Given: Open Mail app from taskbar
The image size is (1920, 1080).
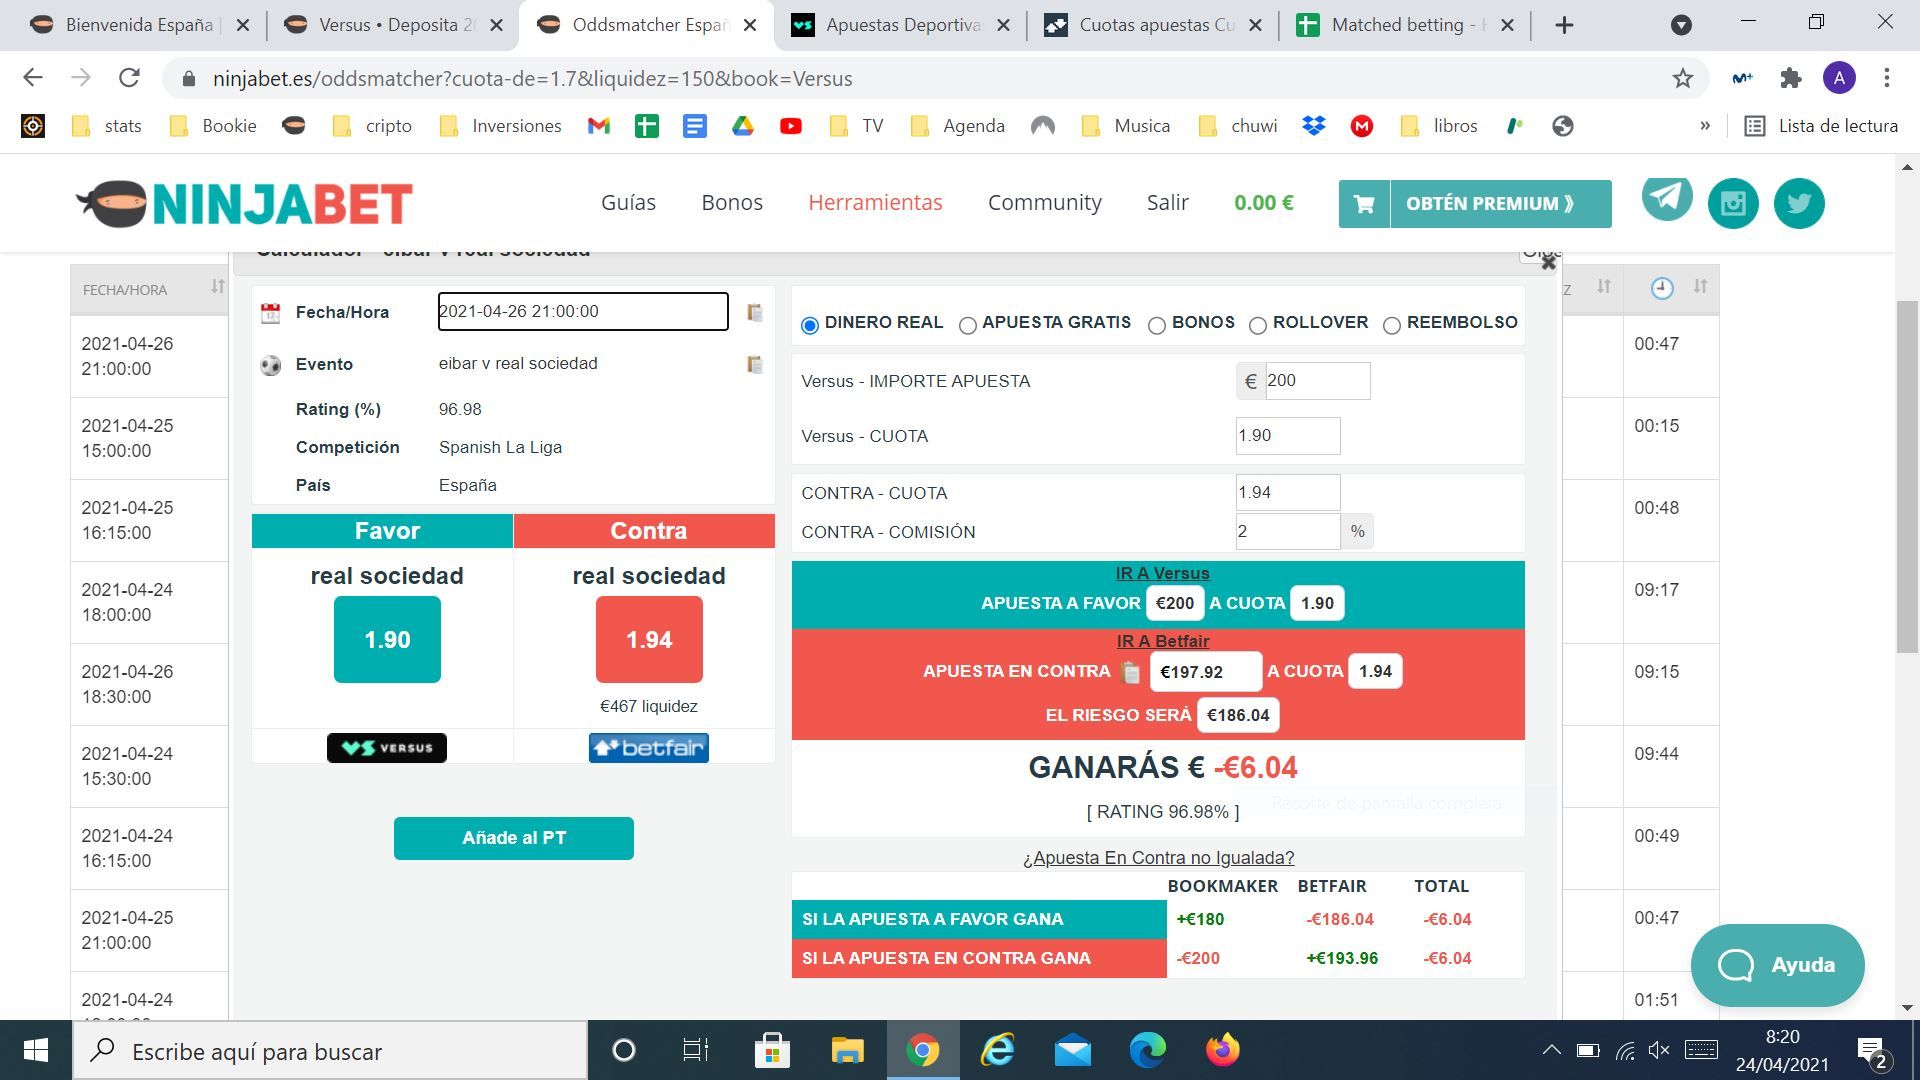Looking at the screenshot, I should (x=1073, y=1050).
